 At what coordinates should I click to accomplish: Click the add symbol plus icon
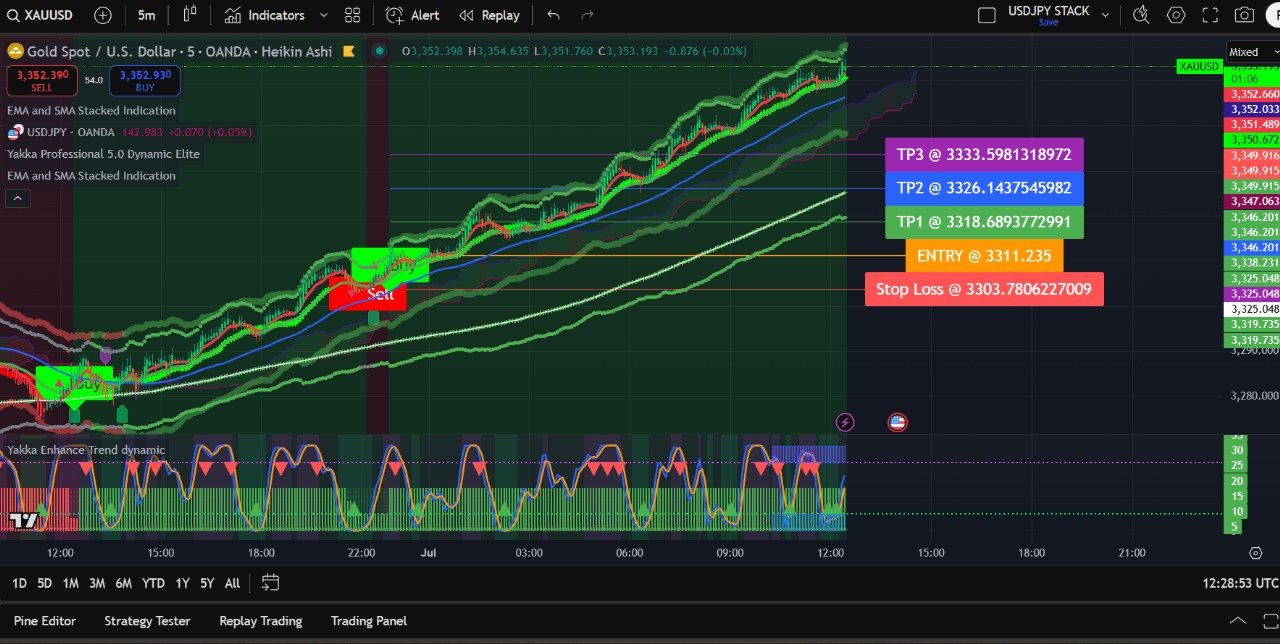103,15
